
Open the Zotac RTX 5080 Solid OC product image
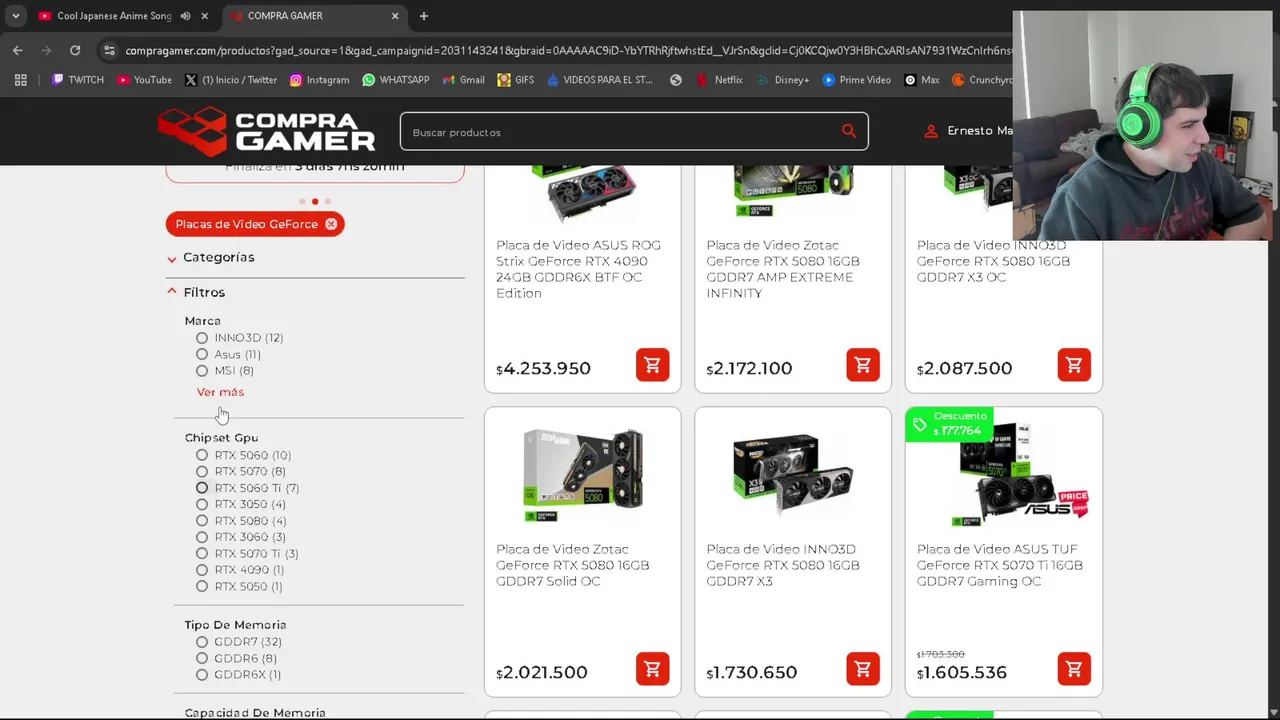click(x=583, y=476)
